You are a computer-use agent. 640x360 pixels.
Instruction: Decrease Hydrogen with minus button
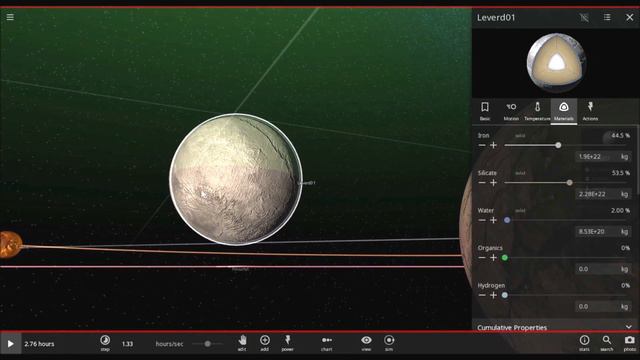(482, 295)
